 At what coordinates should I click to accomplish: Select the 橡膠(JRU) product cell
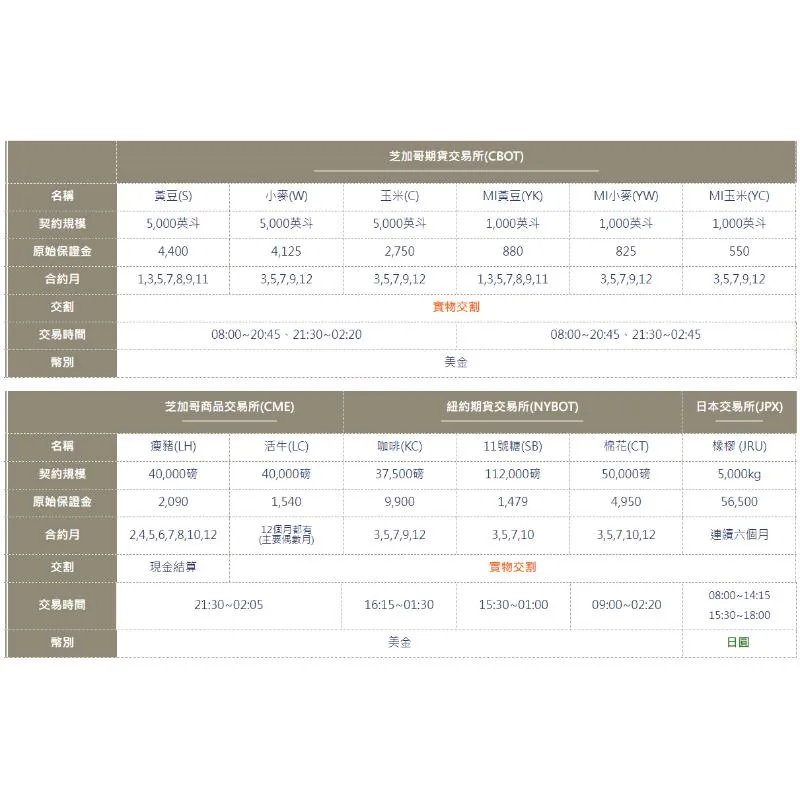[739, 446]
